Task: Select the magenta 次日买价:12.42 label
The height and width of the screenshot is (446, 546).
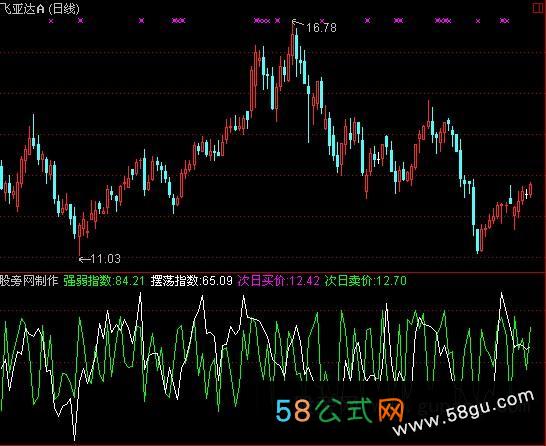Action: point(279,281)
